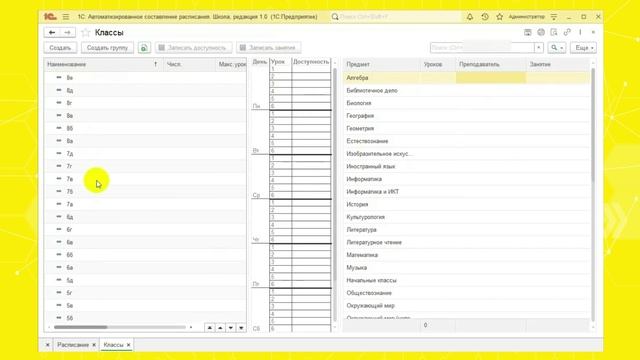Select the Биология subject row
Image resolution: width=640 pixels, height=360 pixels.
pos(467,103)
